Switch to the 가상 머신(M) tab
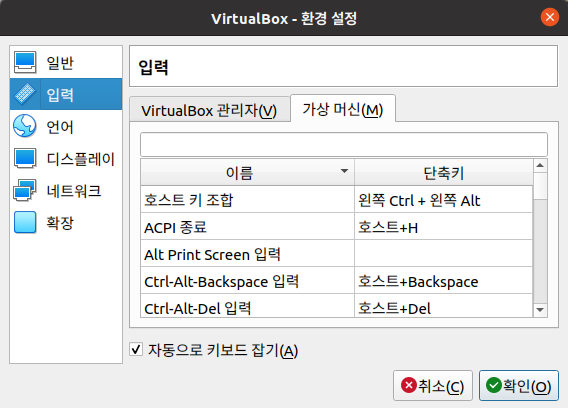 (343, 109)
